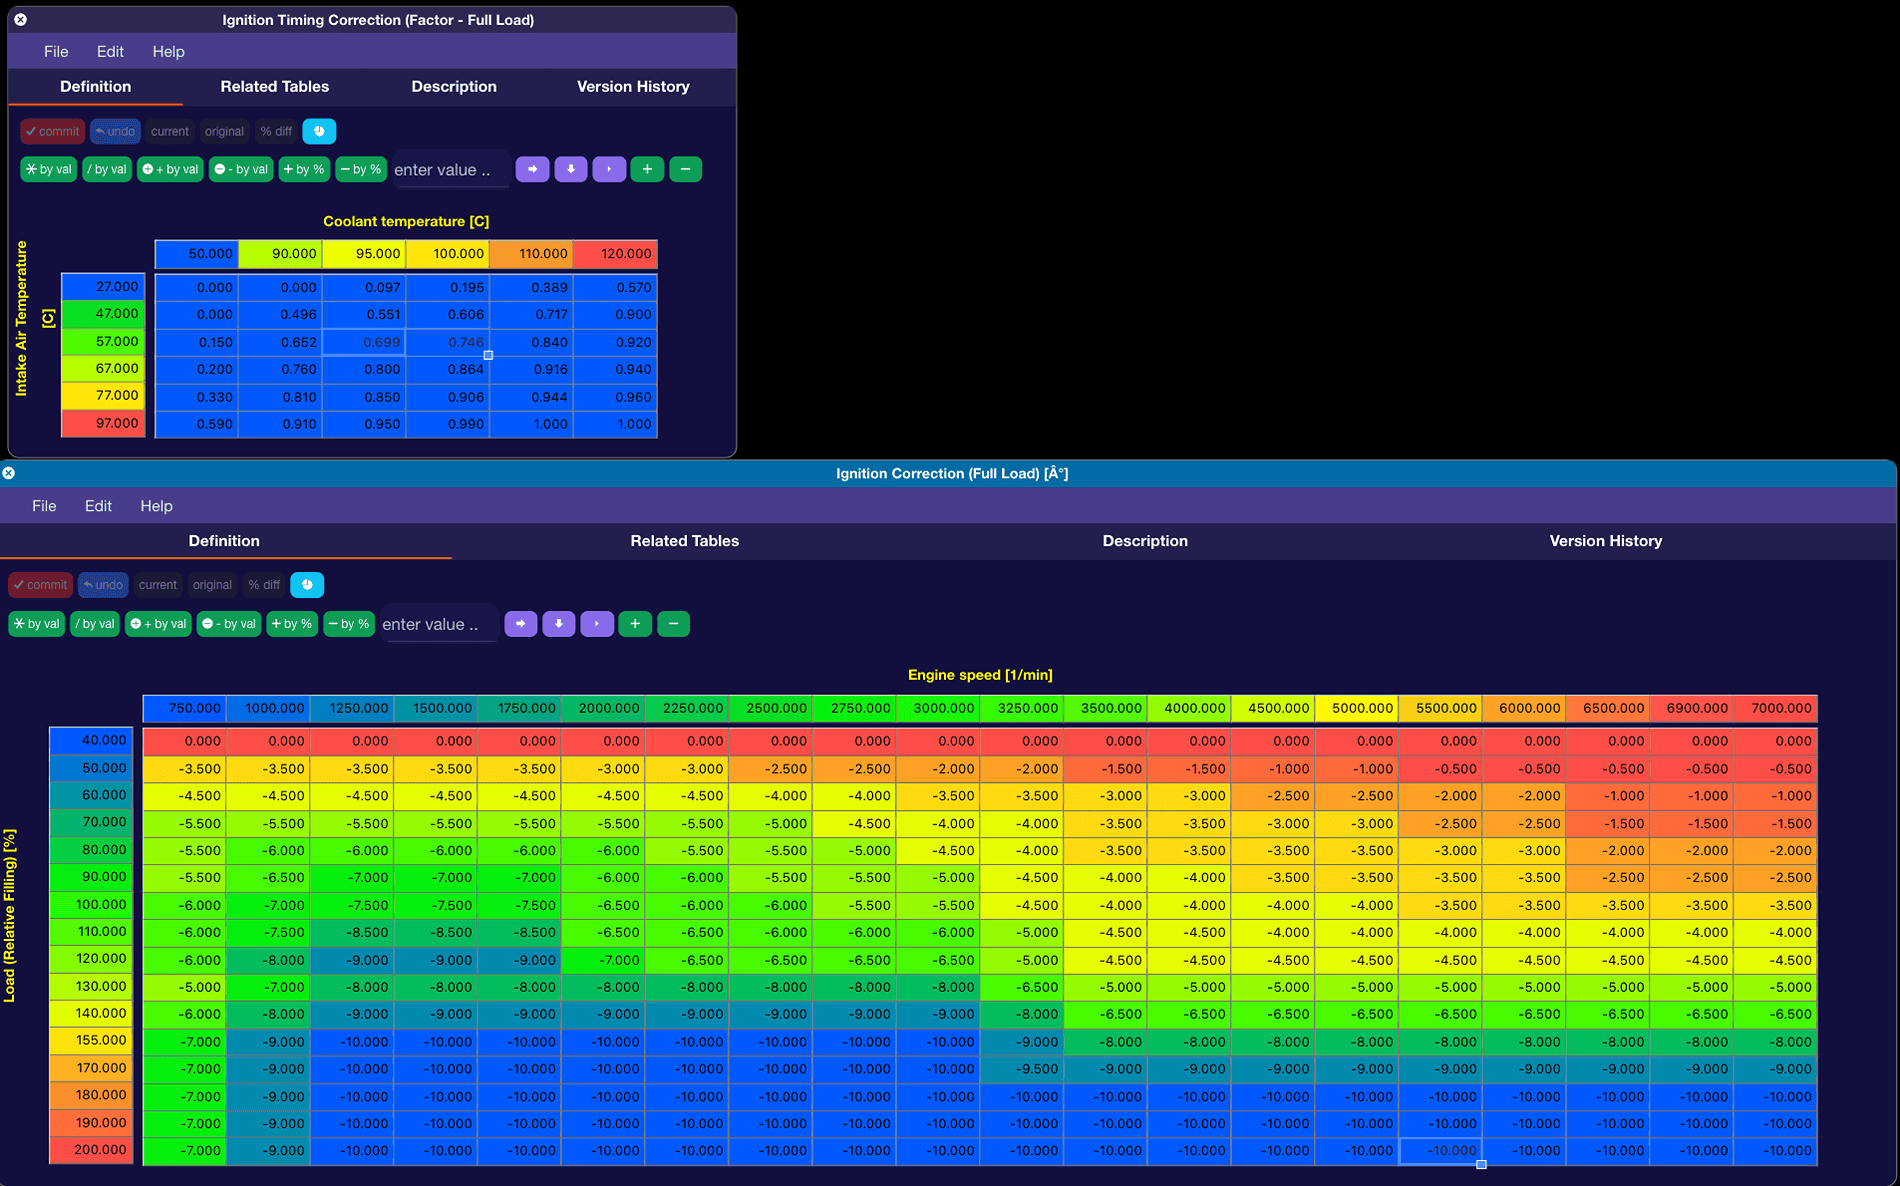
Task: Open Description tab in Full Load window
Action: (x=1145, y=541)
